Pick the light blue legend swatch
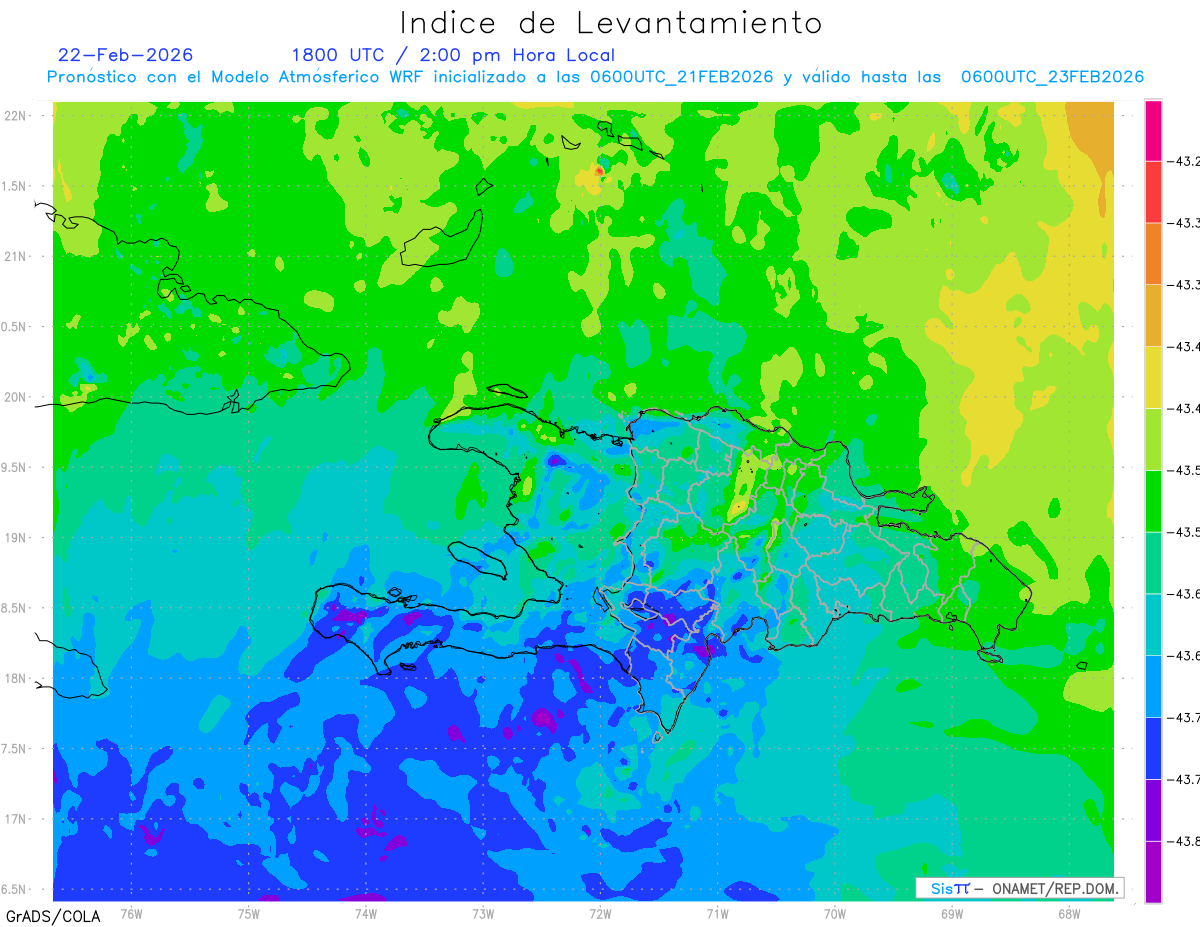Screen dimensions: 1200x927 (x=1153, y=686)
